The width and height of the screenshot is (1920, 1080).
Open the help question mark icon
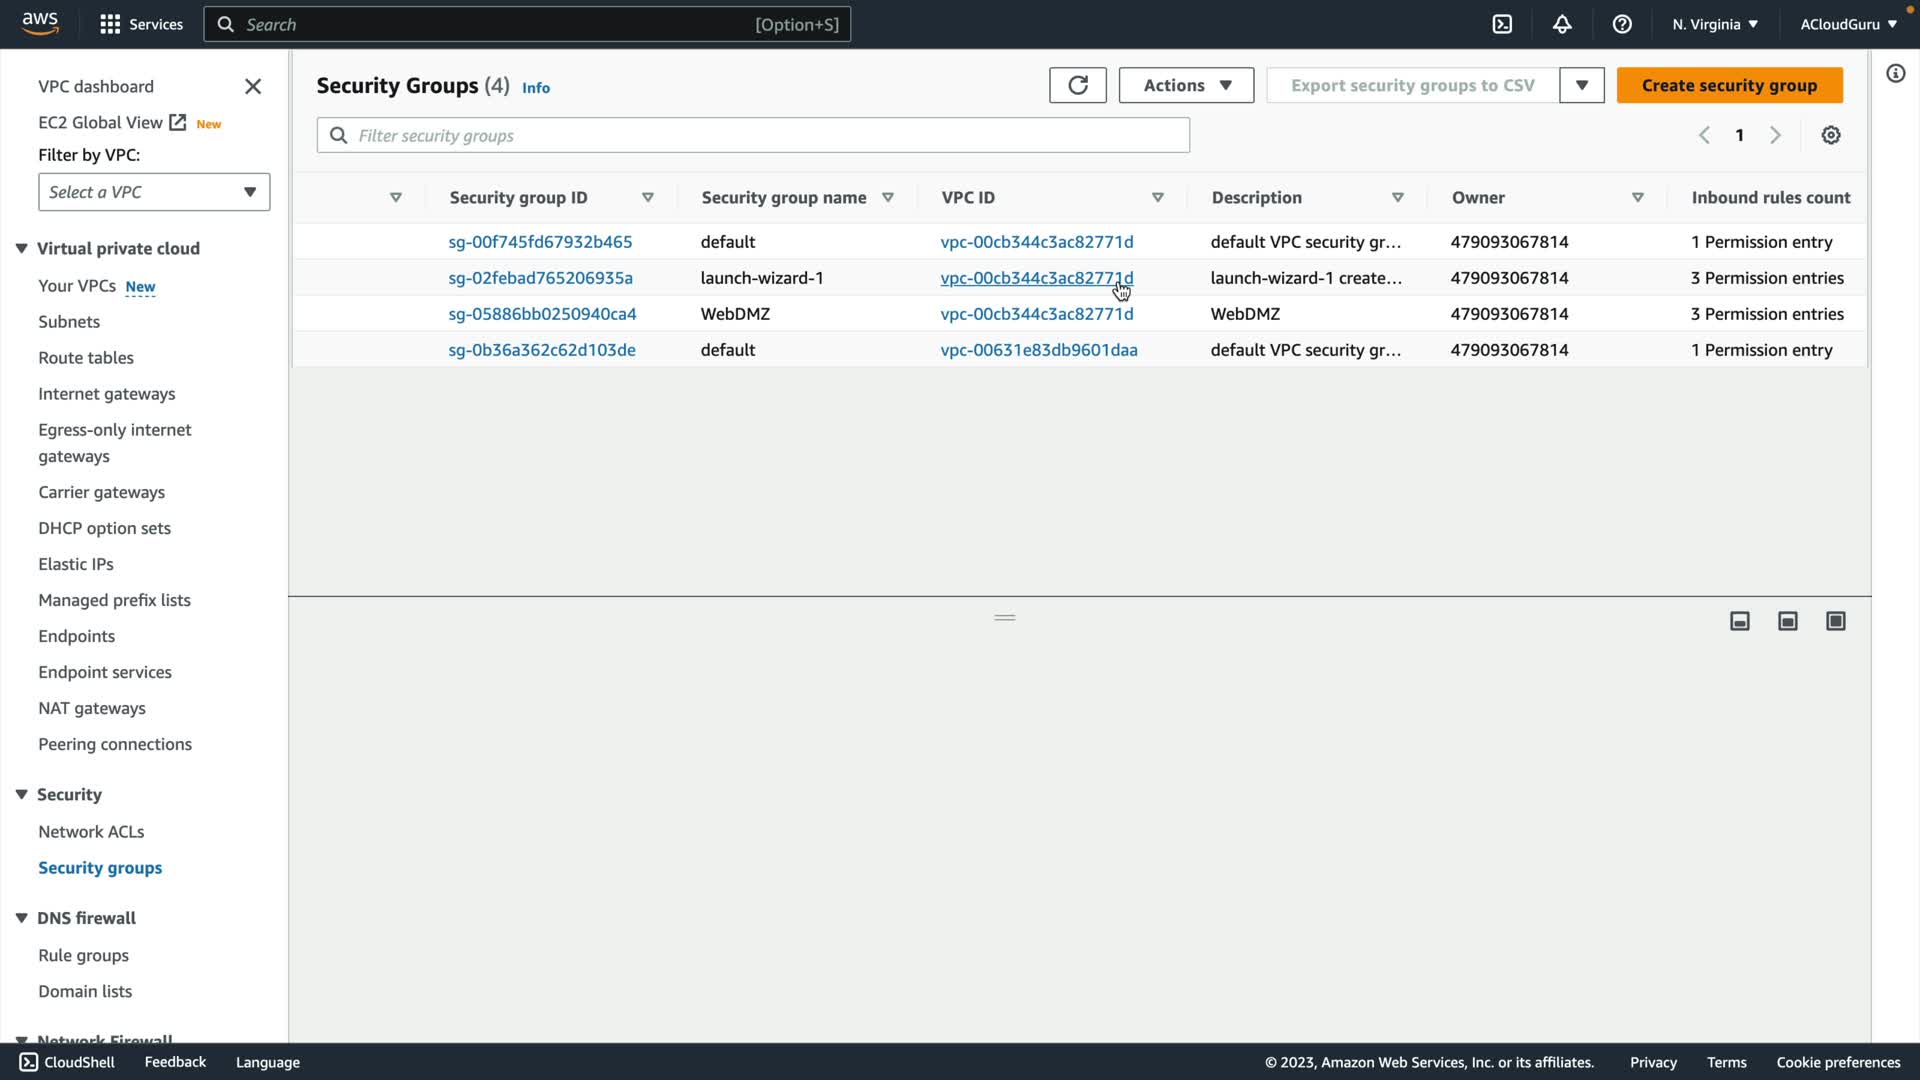coord(1622,24)
